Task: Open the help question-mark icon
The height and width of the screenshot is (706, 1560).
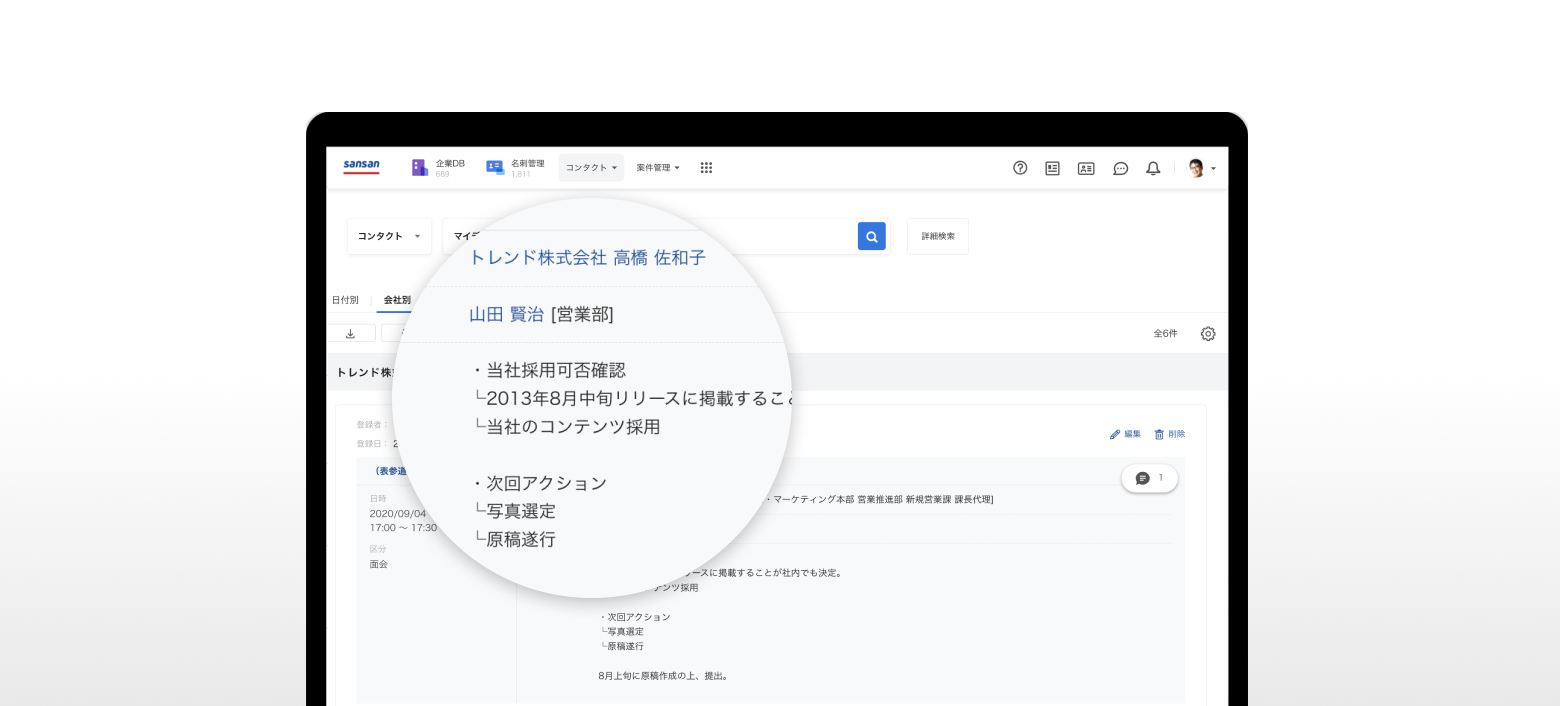Action: [x=1020, y=168]
